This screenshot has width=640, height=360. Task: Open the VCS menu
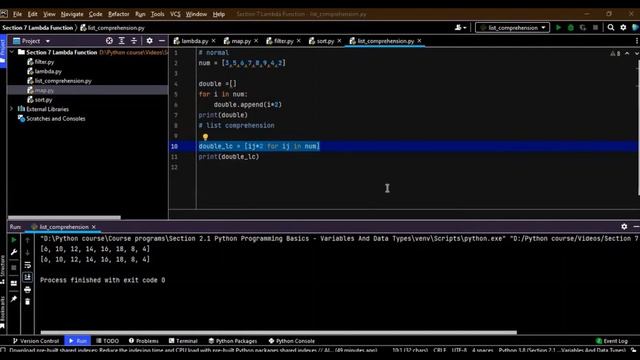[x=175, y=14]
